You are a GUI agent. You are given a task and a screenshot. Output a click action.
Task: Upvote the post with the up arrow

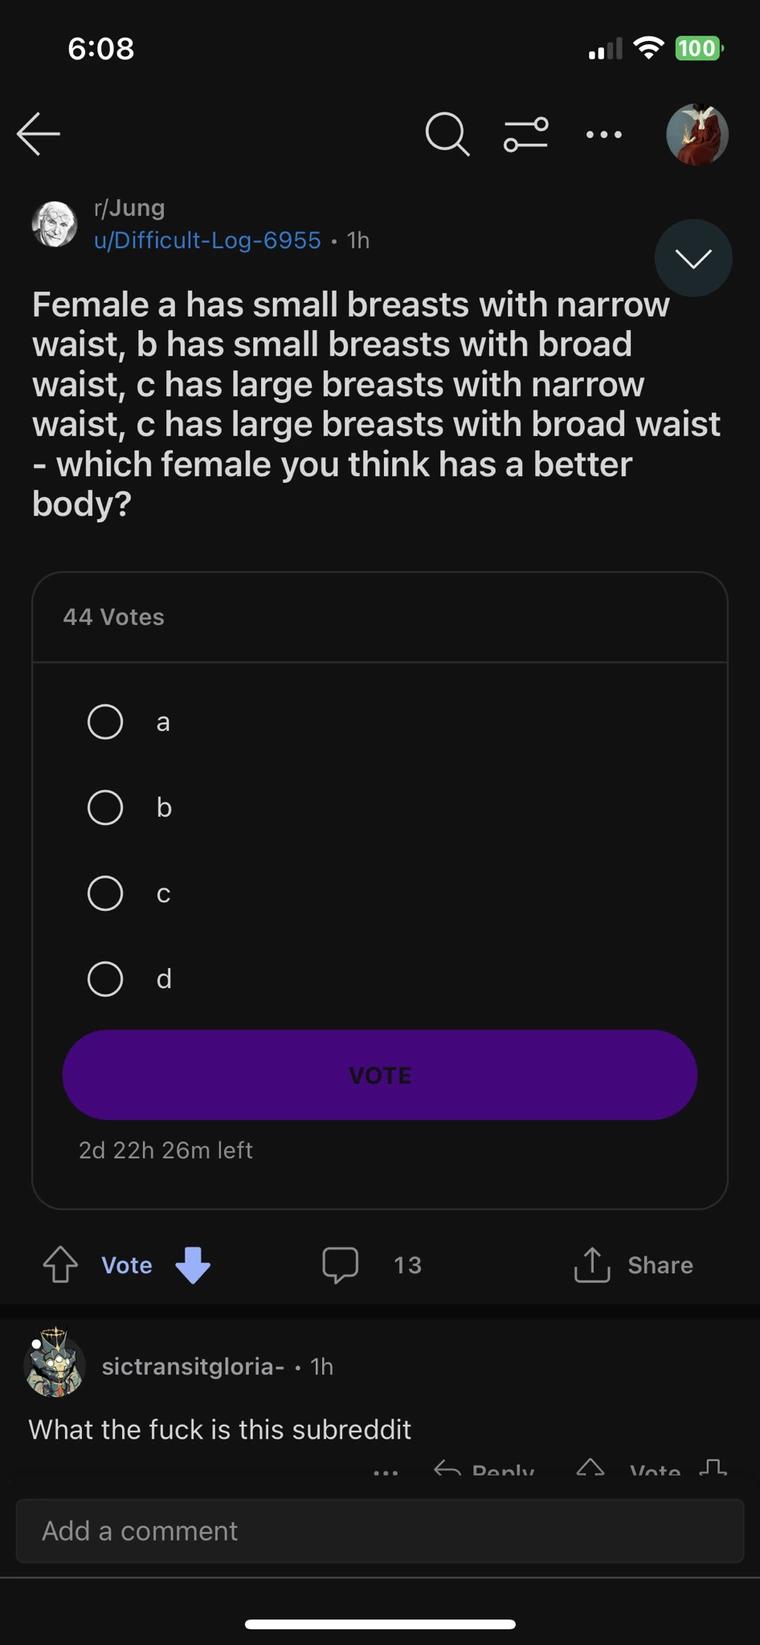tap(60, 1265)
